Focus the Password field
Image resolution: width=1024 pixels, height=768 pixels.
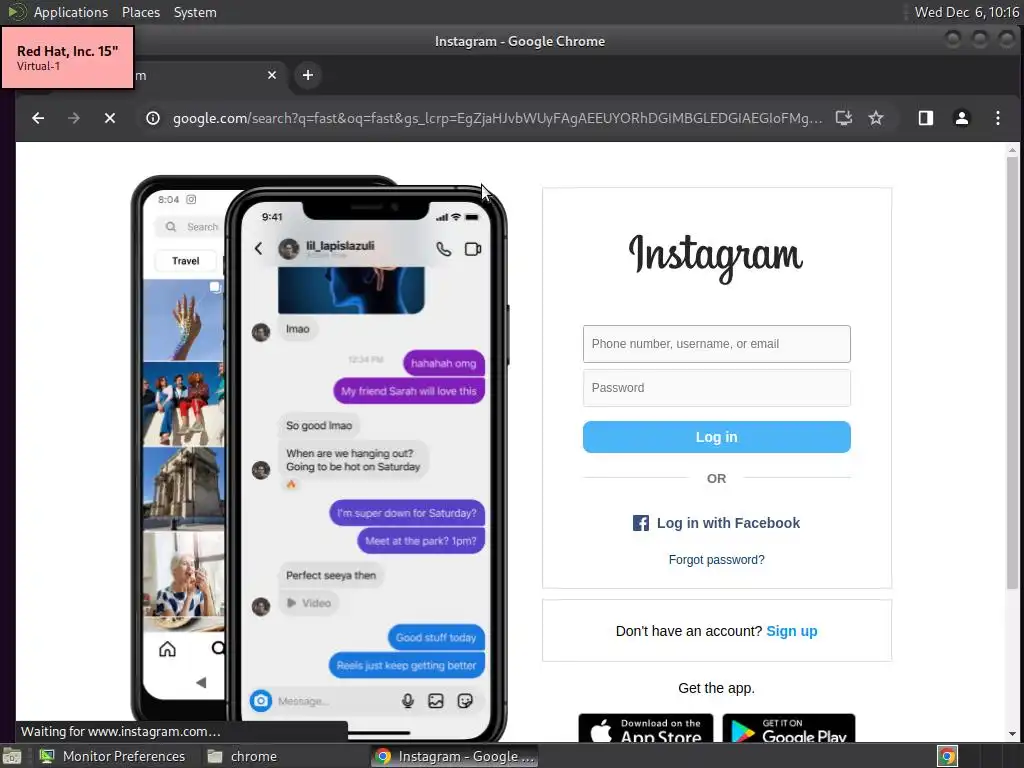716,388
